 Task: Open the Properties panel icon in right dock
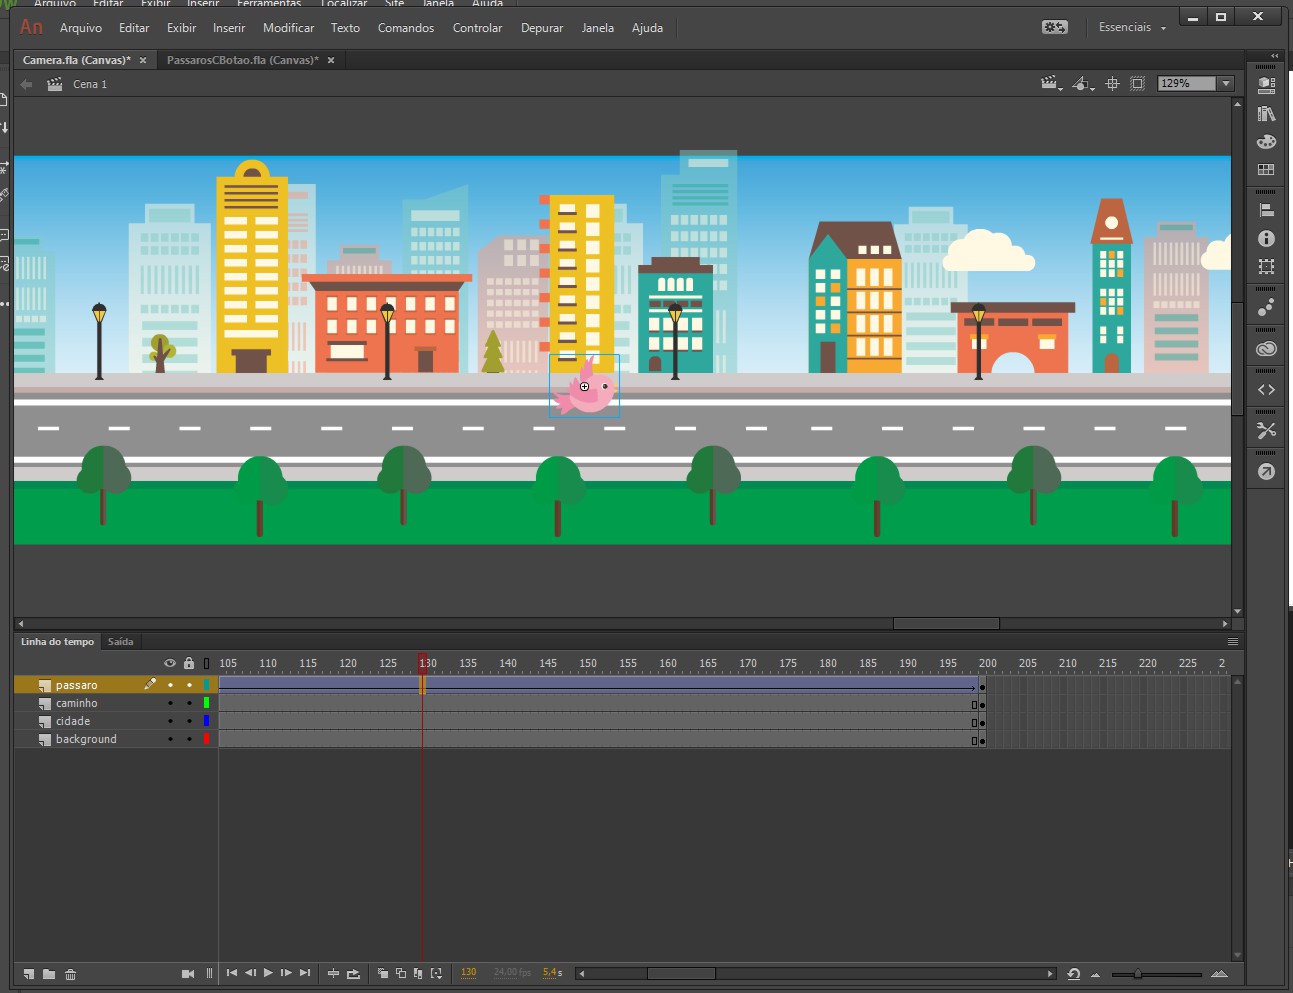(x=1266, y=86)
